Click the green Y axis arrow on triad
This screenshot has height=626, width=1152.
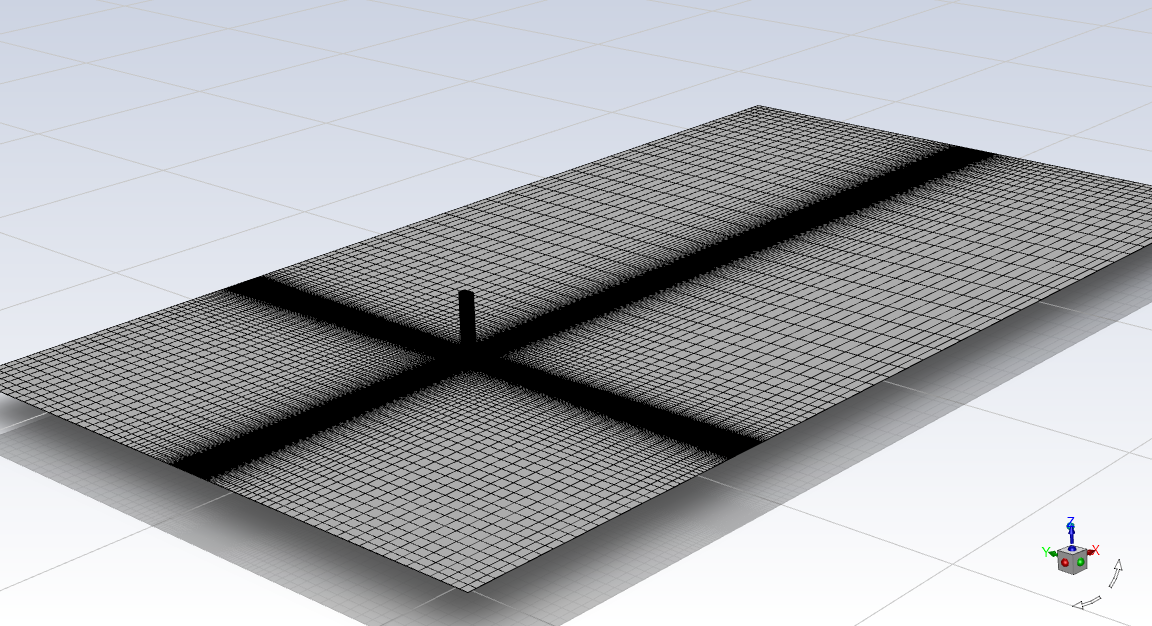click(x=1053, y=553)
